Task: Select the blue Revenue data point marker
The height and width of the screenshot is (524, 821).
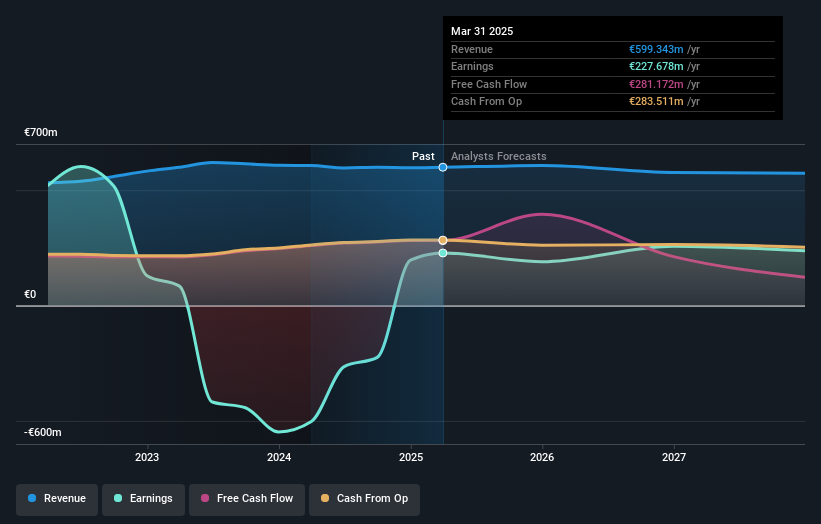Action: [x=443, y=168]
